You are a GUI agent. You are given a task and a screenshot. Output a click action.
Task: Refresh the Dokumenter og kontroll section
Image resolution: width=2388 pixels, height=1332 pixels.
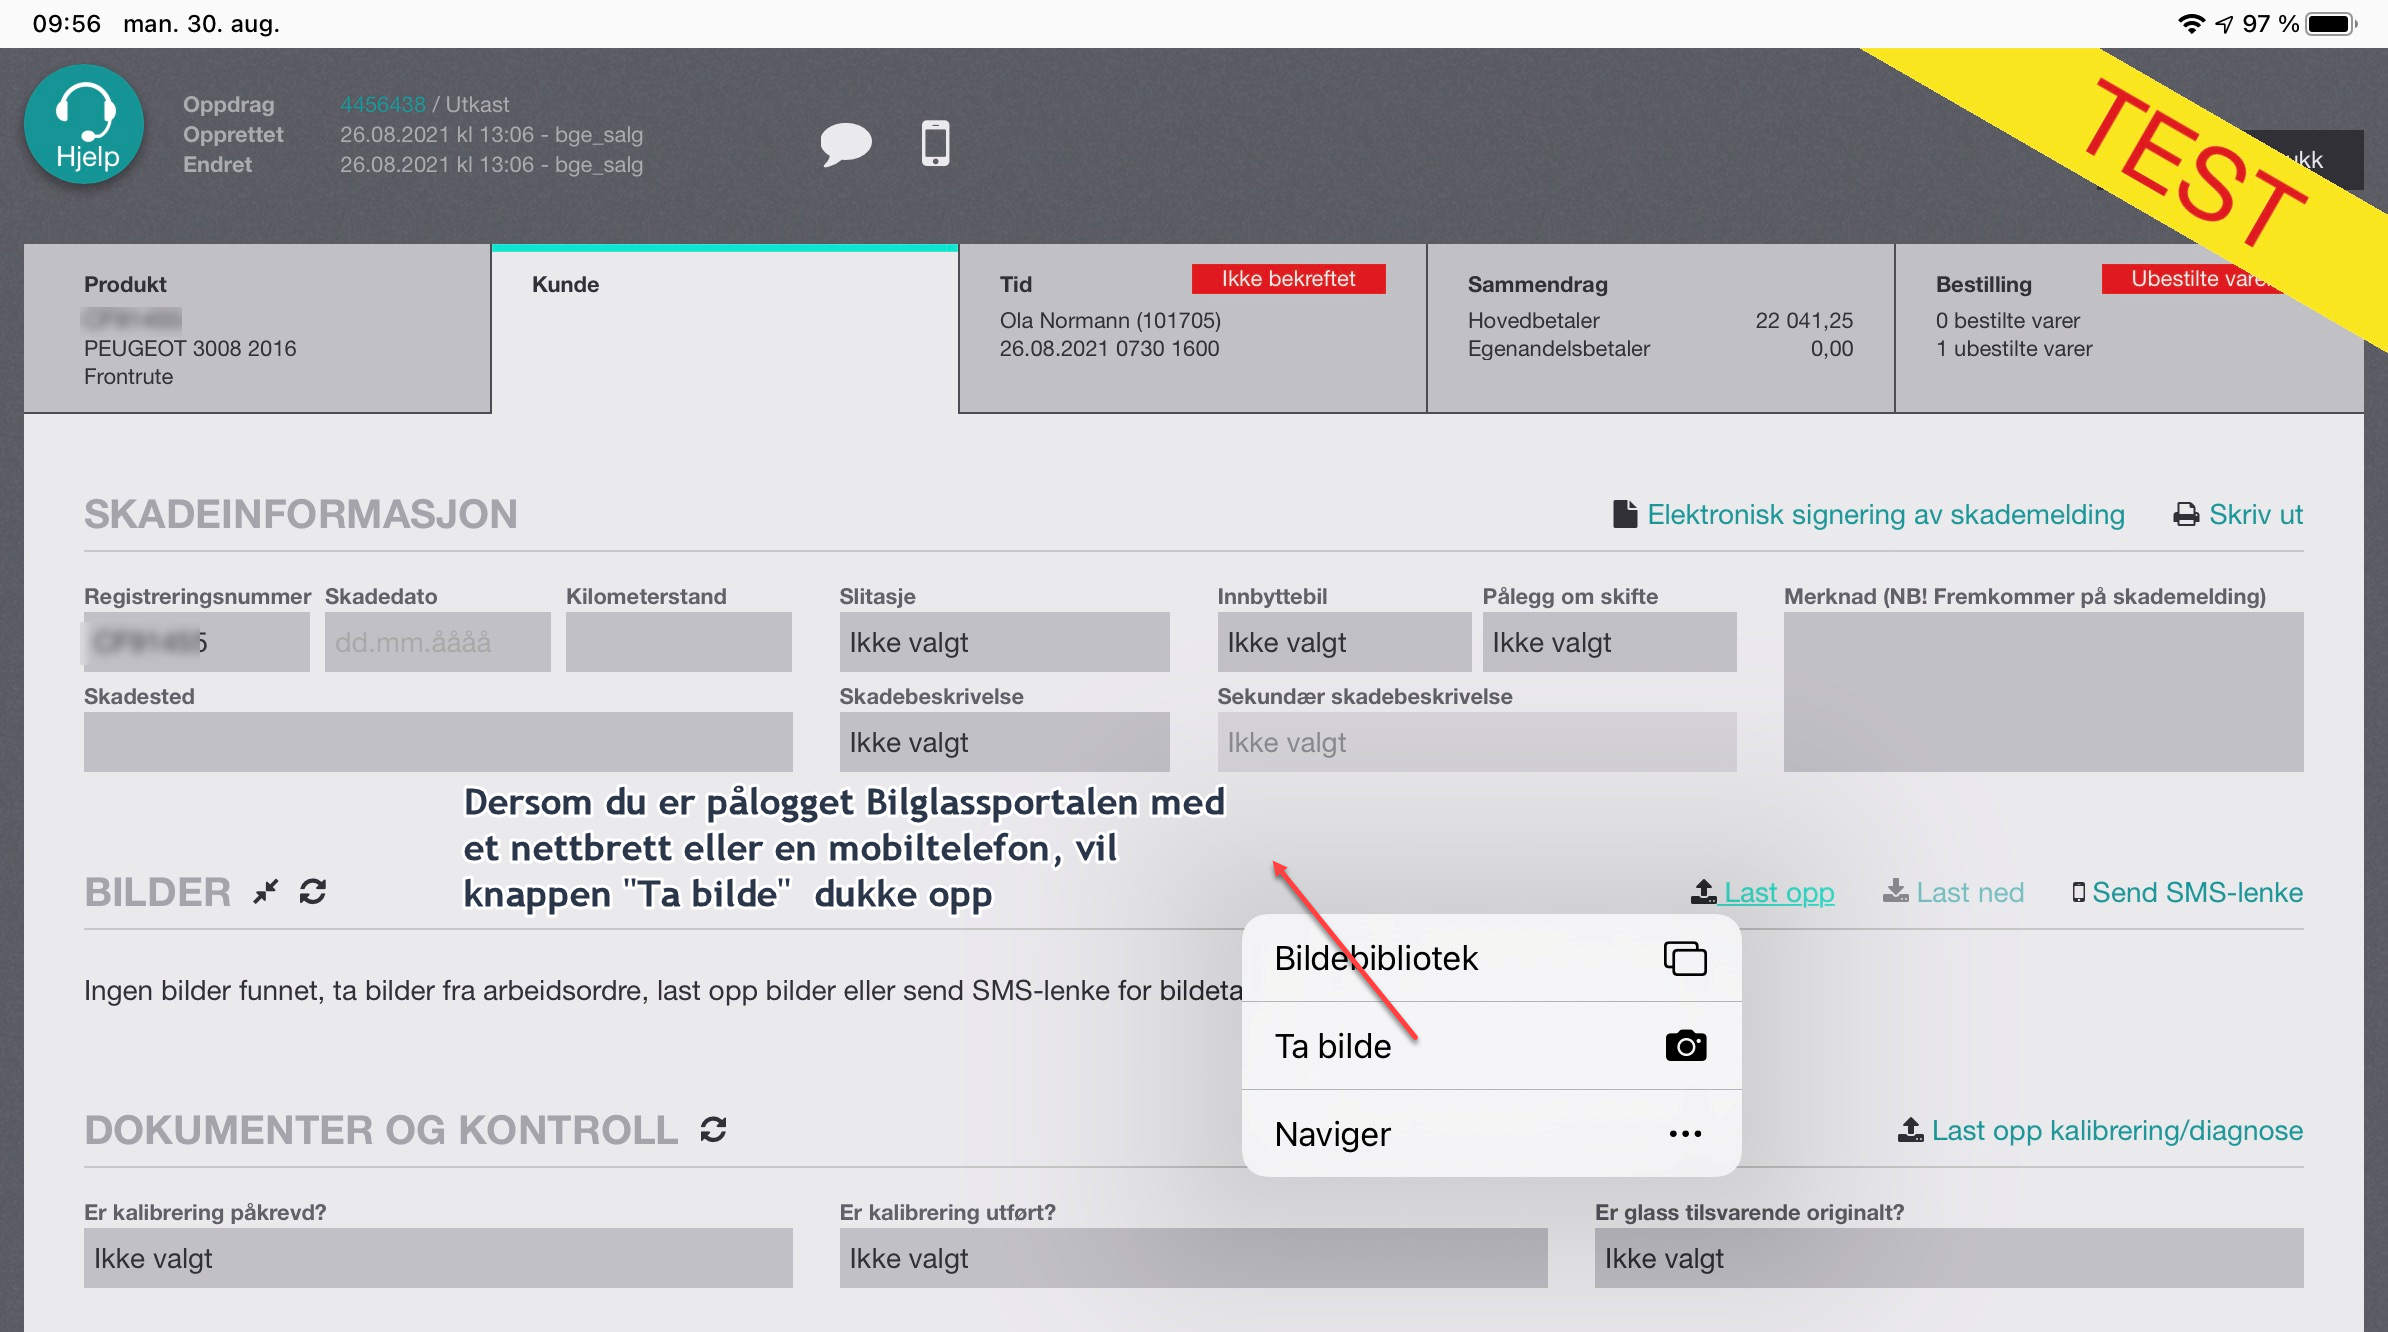(x=713, y=1130)
